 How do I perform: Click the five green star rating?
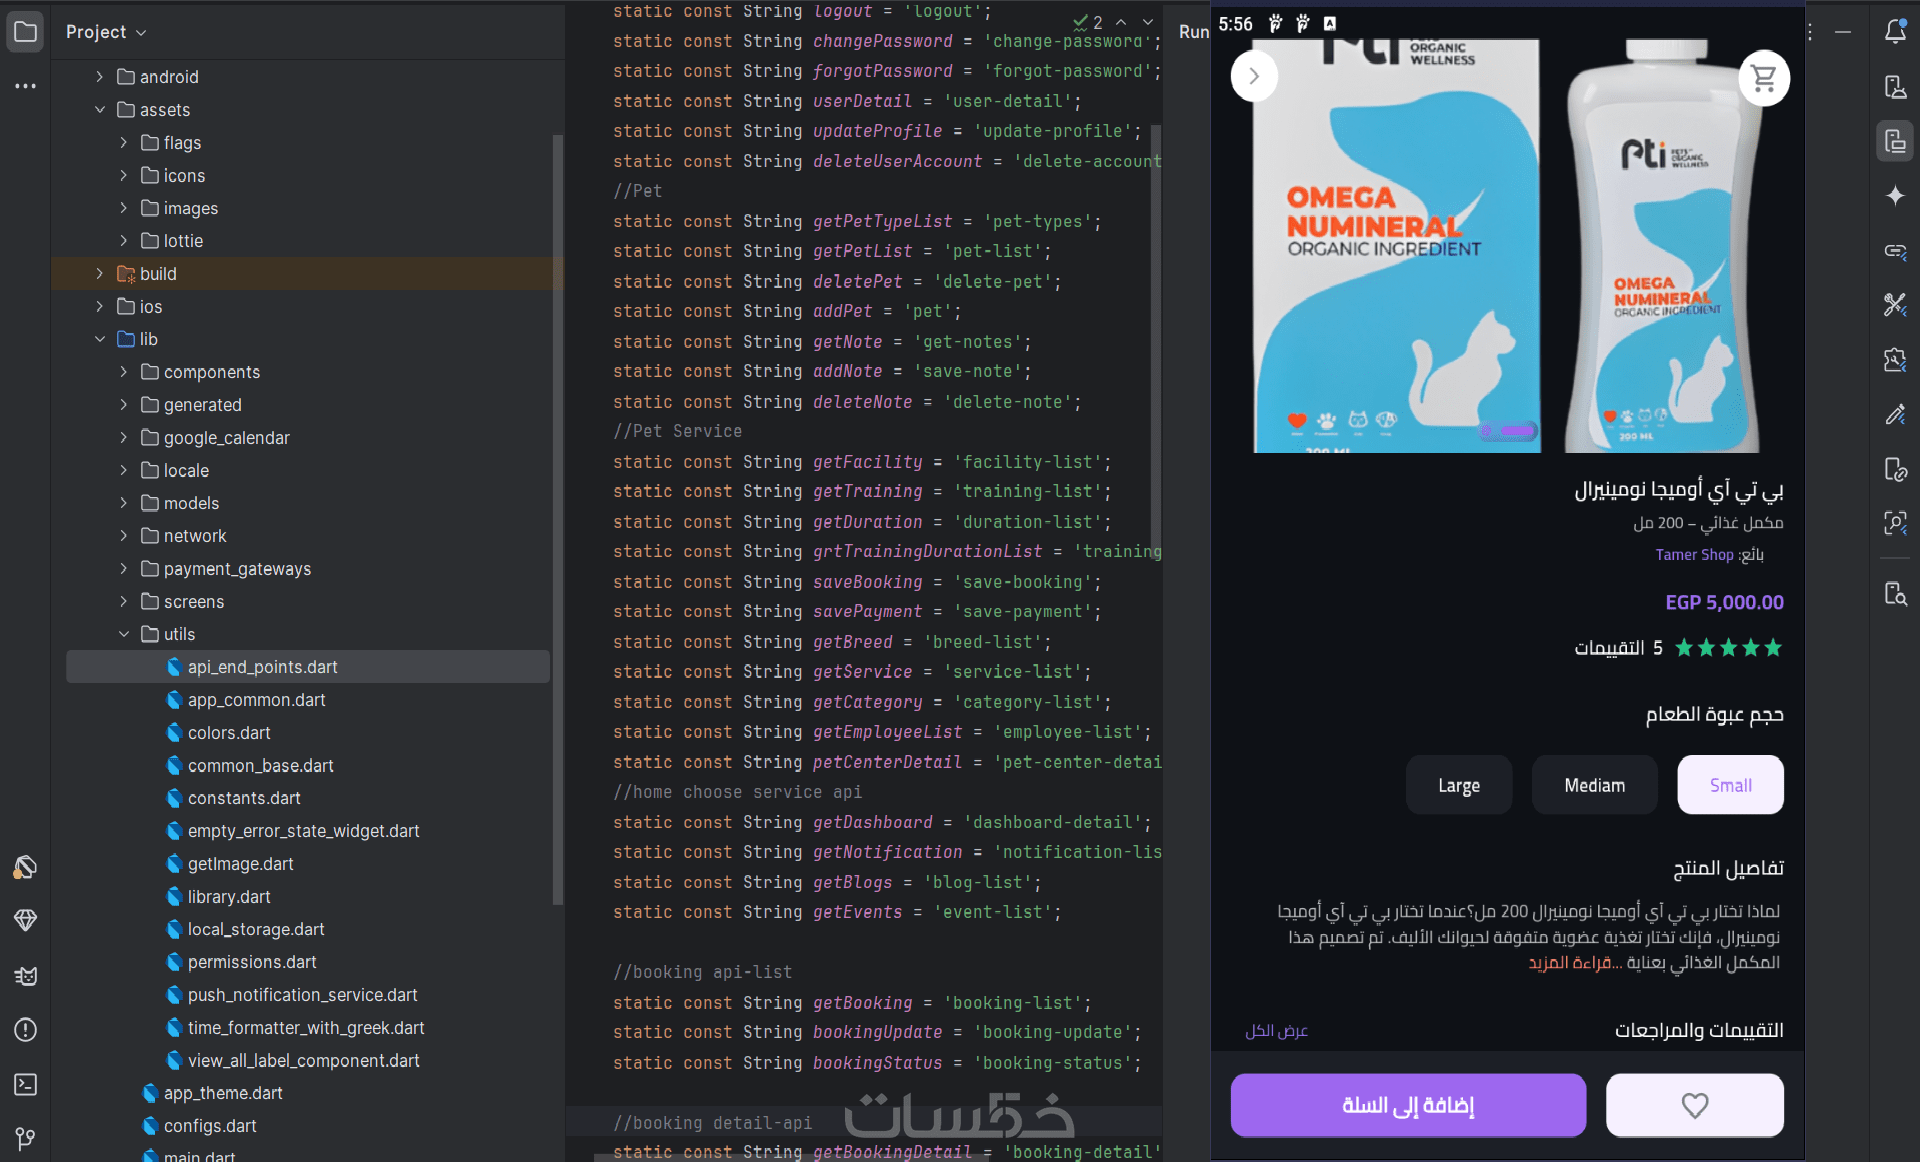(1728, 648)
